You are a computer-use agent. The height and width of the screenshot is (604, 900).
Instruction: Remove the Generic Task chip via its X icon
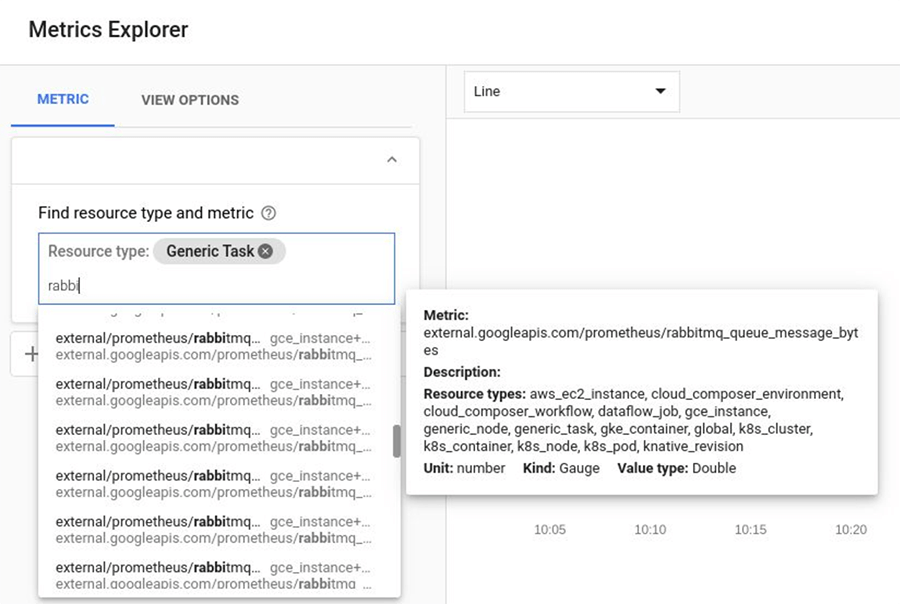click(264, 251)
